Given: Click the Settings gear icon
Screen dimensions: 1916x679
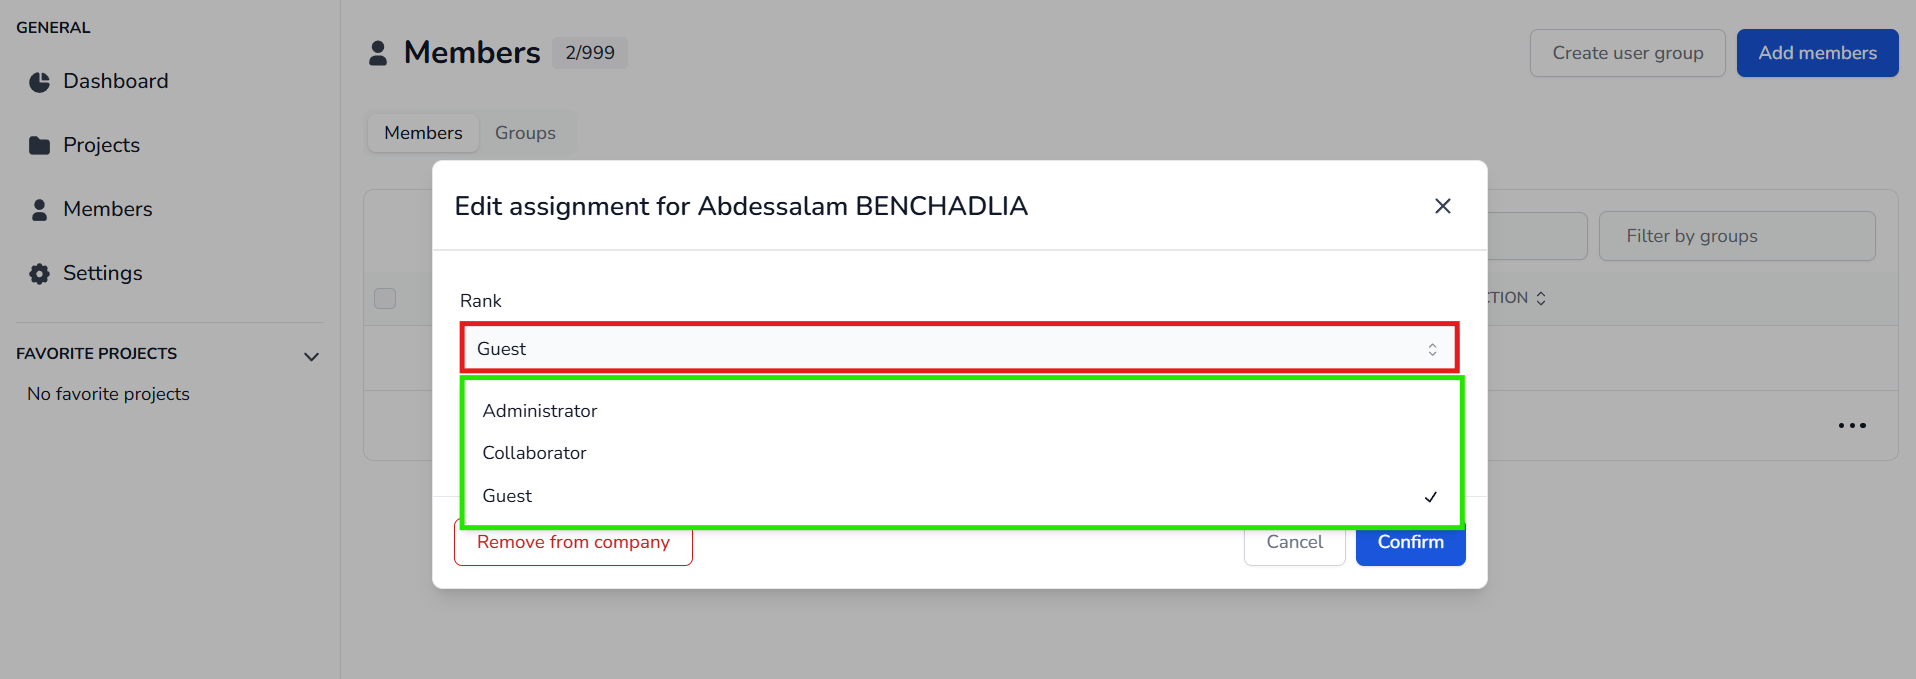Looking at the screenshot, I should (39, 274).
